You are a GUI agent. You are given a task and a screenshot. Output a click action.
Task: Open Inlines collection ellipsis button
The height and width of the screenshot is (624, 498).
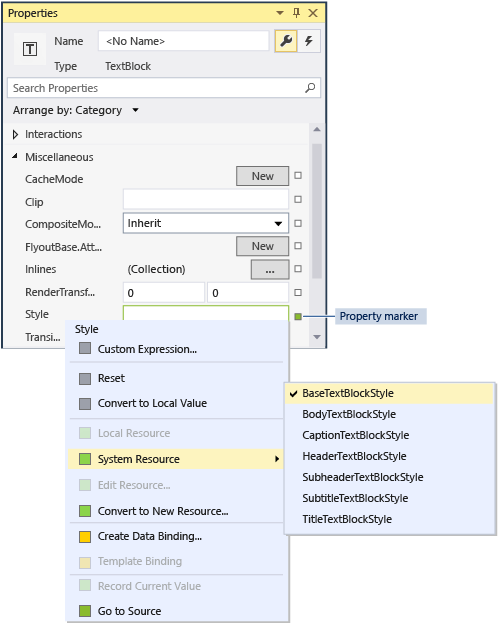coord(270,270)
